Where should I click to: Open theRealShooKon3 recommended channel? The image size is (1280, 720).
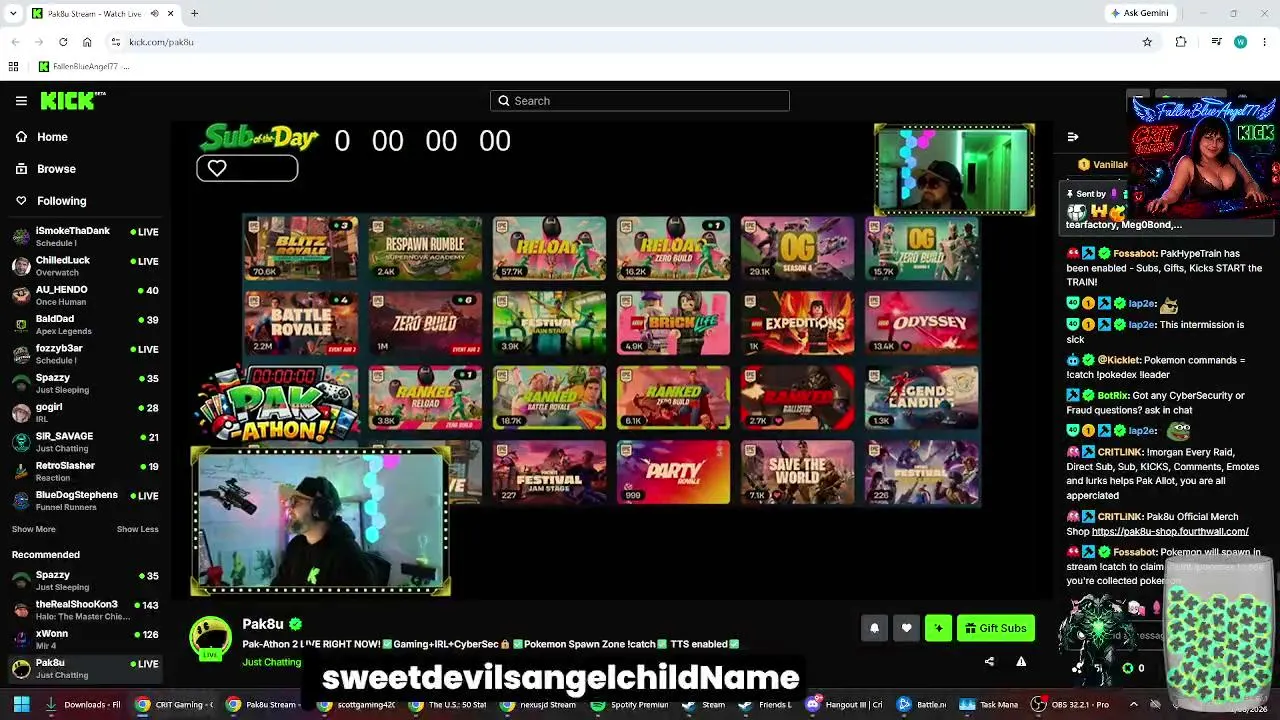85,609
